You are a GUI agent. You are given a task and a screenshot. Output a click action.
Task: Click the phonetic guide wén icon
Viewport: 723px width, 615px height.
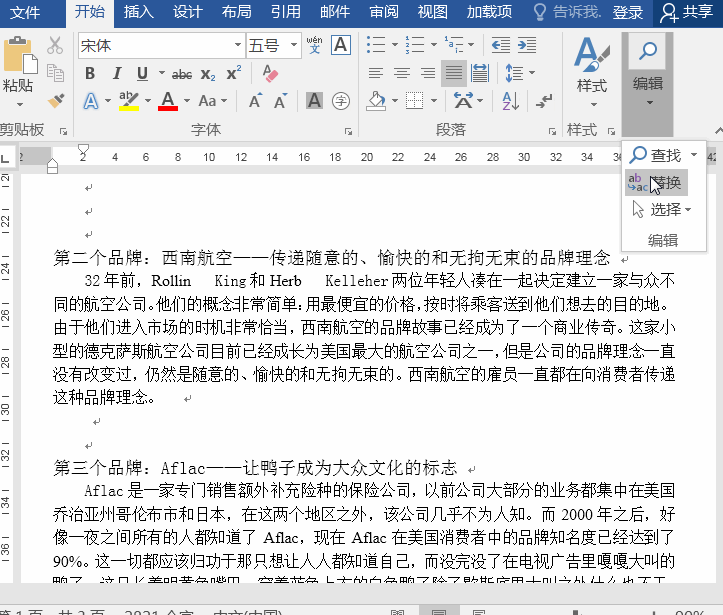click(314, 45)
